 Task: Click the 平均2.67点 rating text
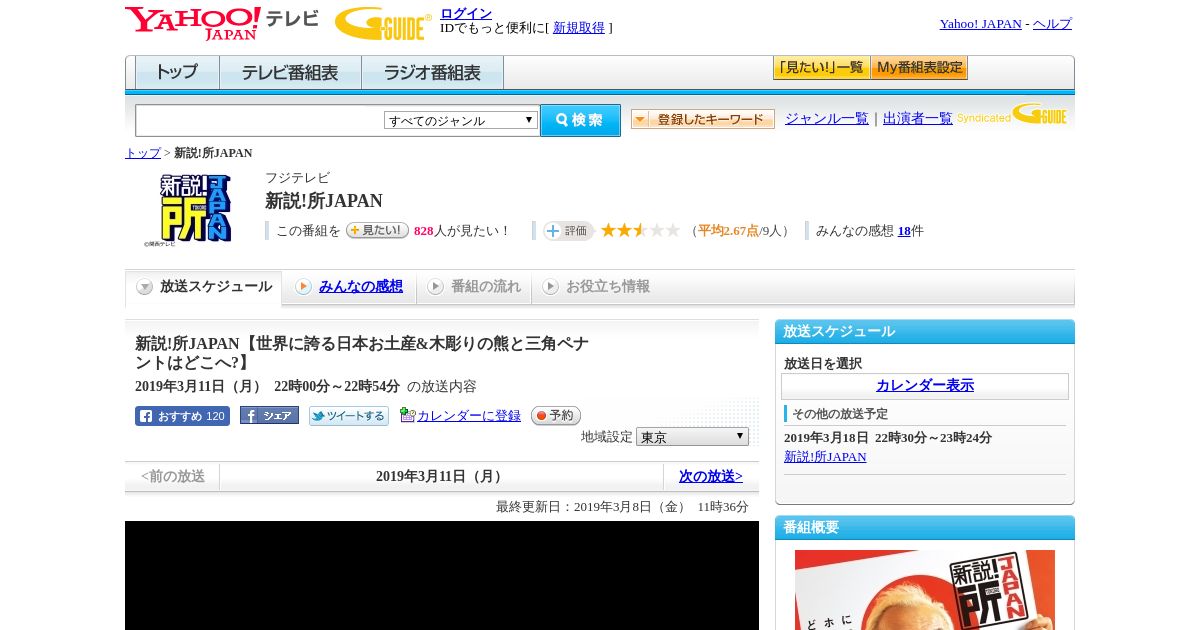(x=728, y=231)
